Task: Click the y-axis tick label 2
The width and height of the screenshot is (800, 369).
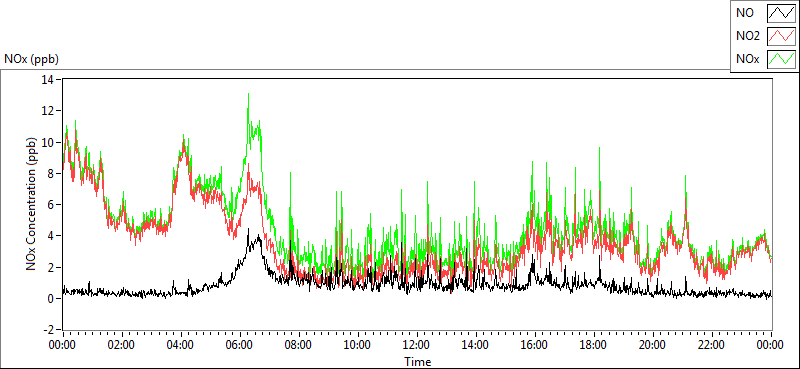Action: [x=52, y=267]
